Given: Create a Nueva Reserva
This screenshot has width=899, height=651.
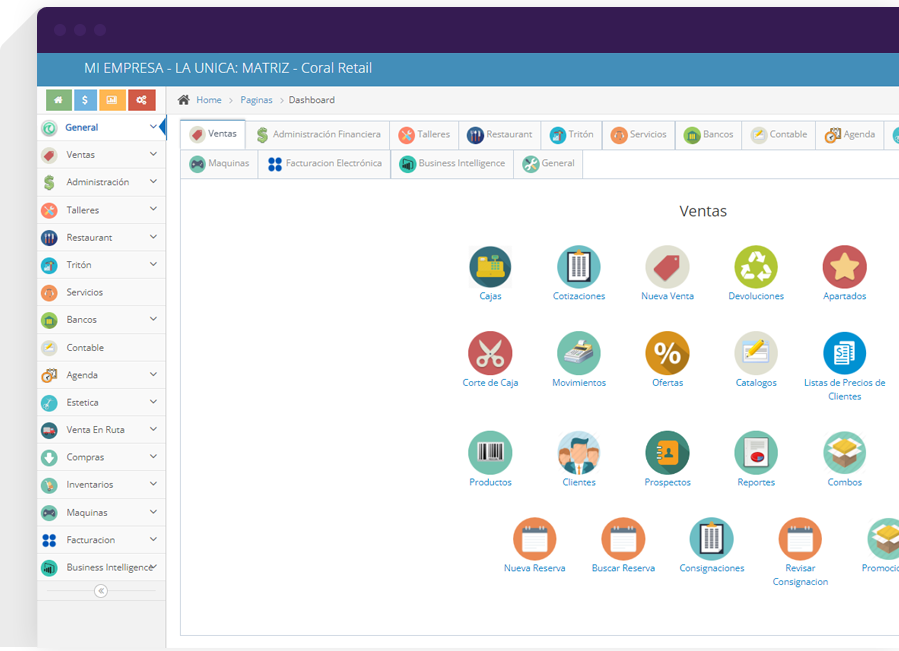Looking at the screenshot, I should (x=534, y=539).
